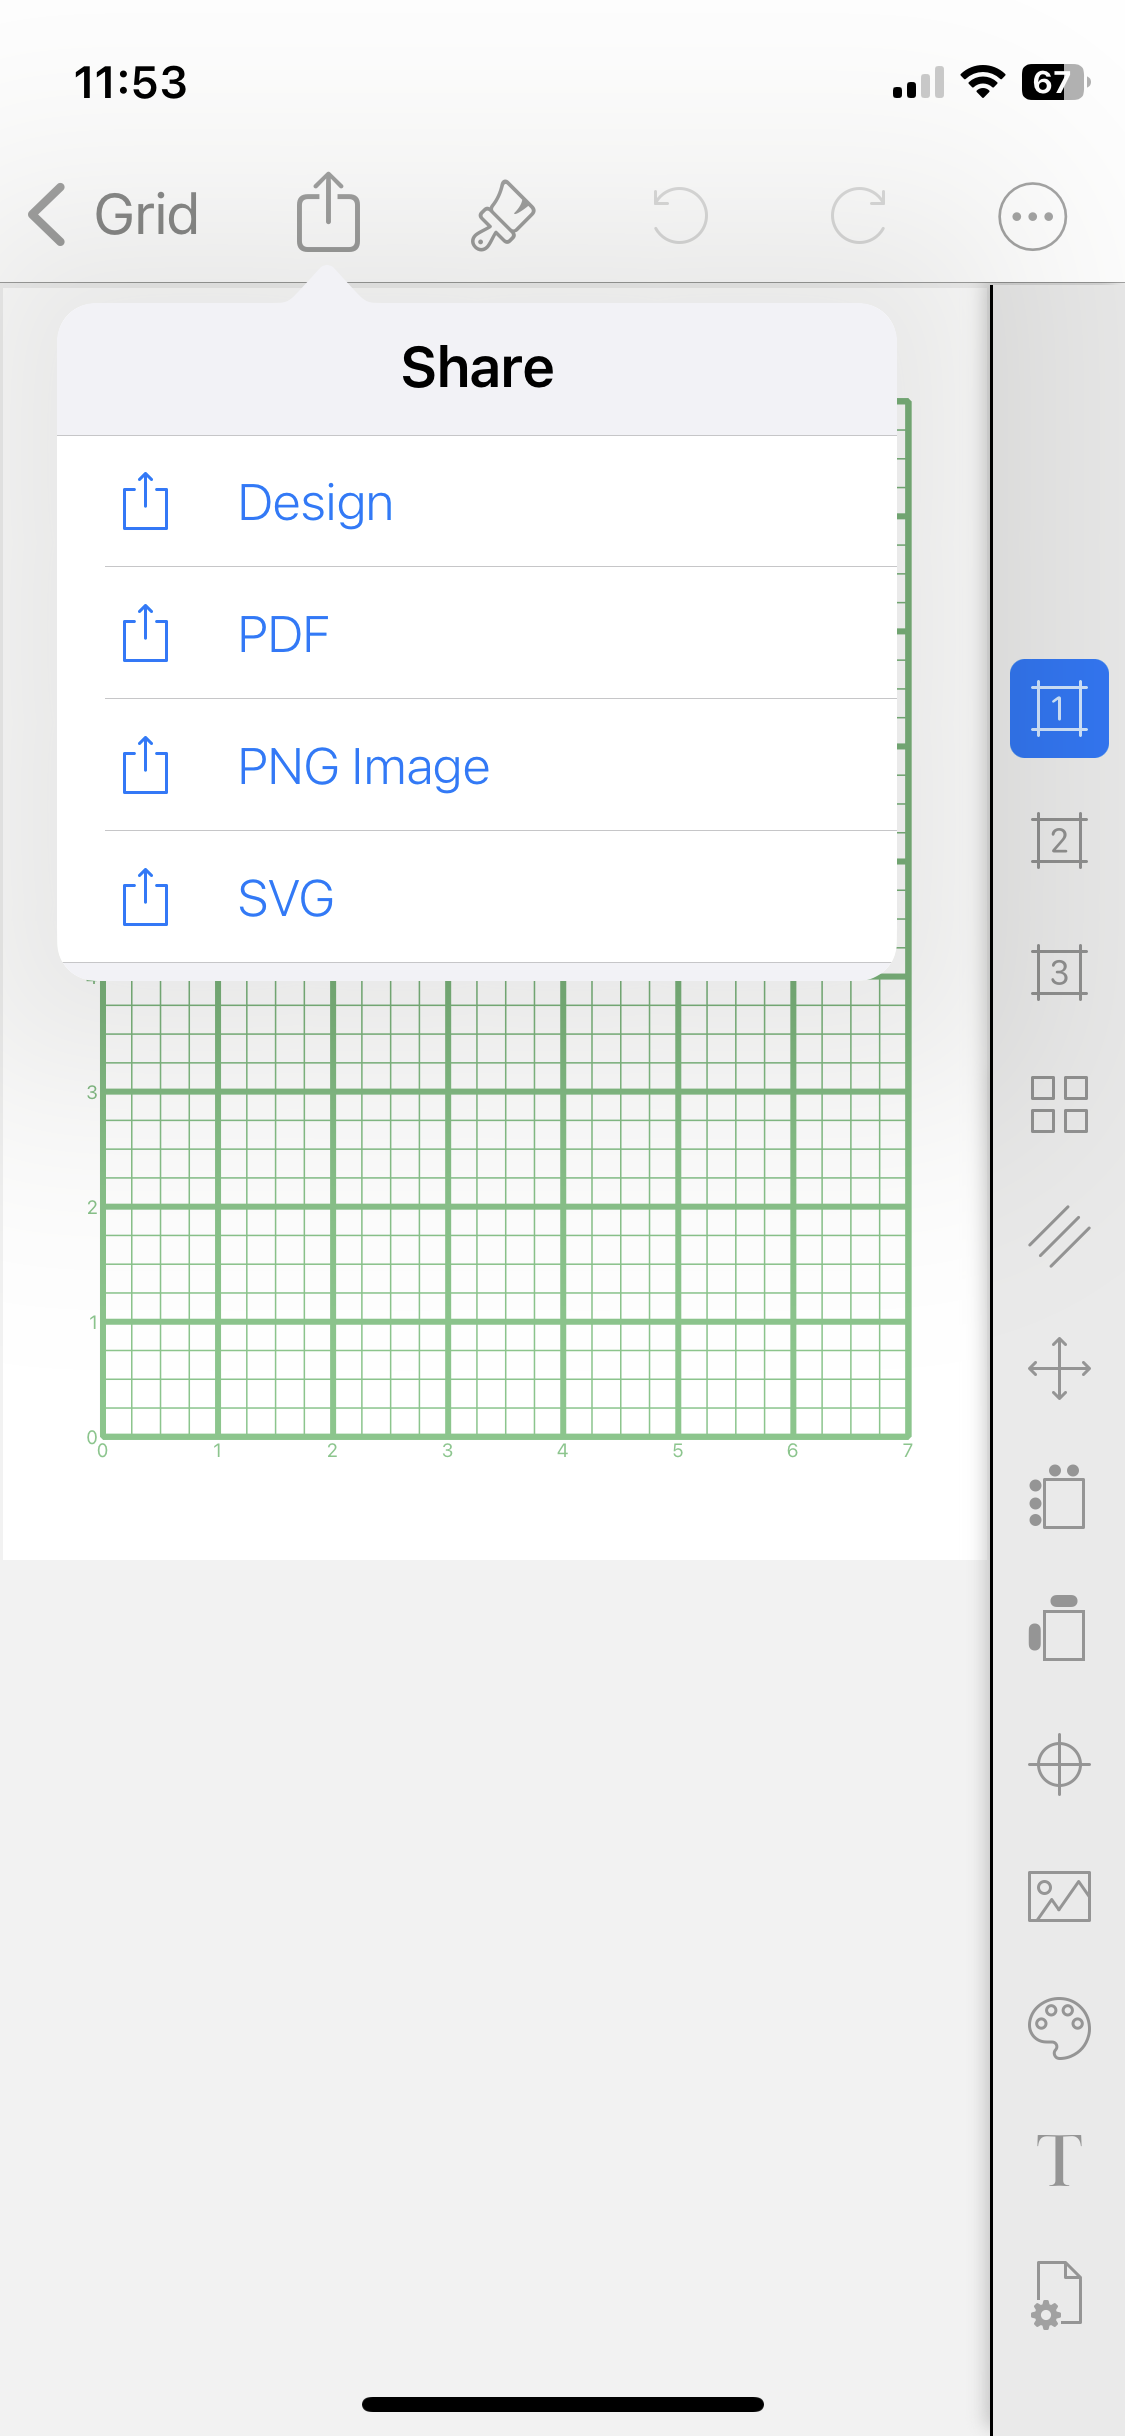Select artboard 3 in the right sidebar
Viewport: 1125px width, 2436px height.
point(1059,973)
